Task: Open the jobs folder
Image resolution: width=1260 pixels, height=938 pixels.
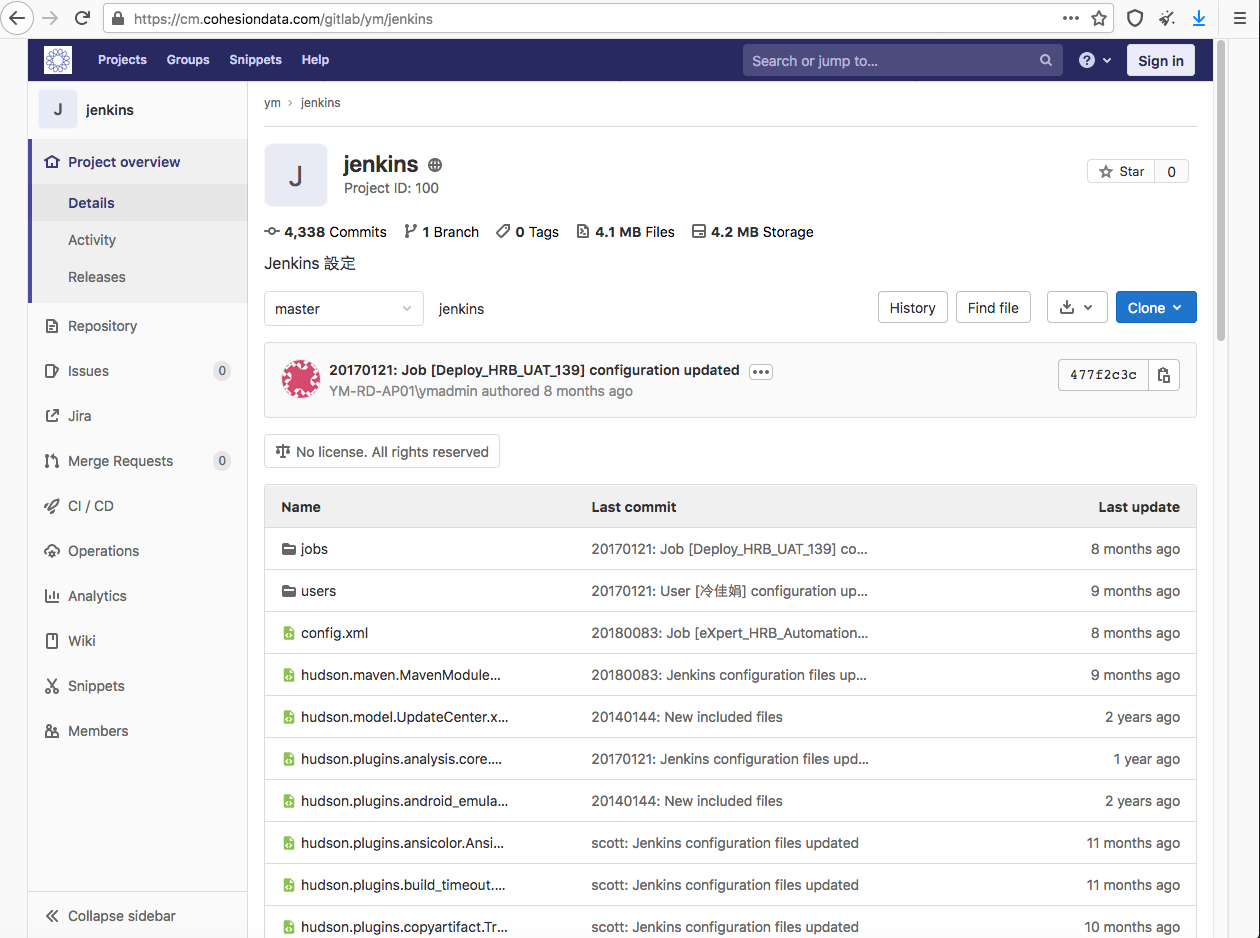Action: click(x=314, y=549)
